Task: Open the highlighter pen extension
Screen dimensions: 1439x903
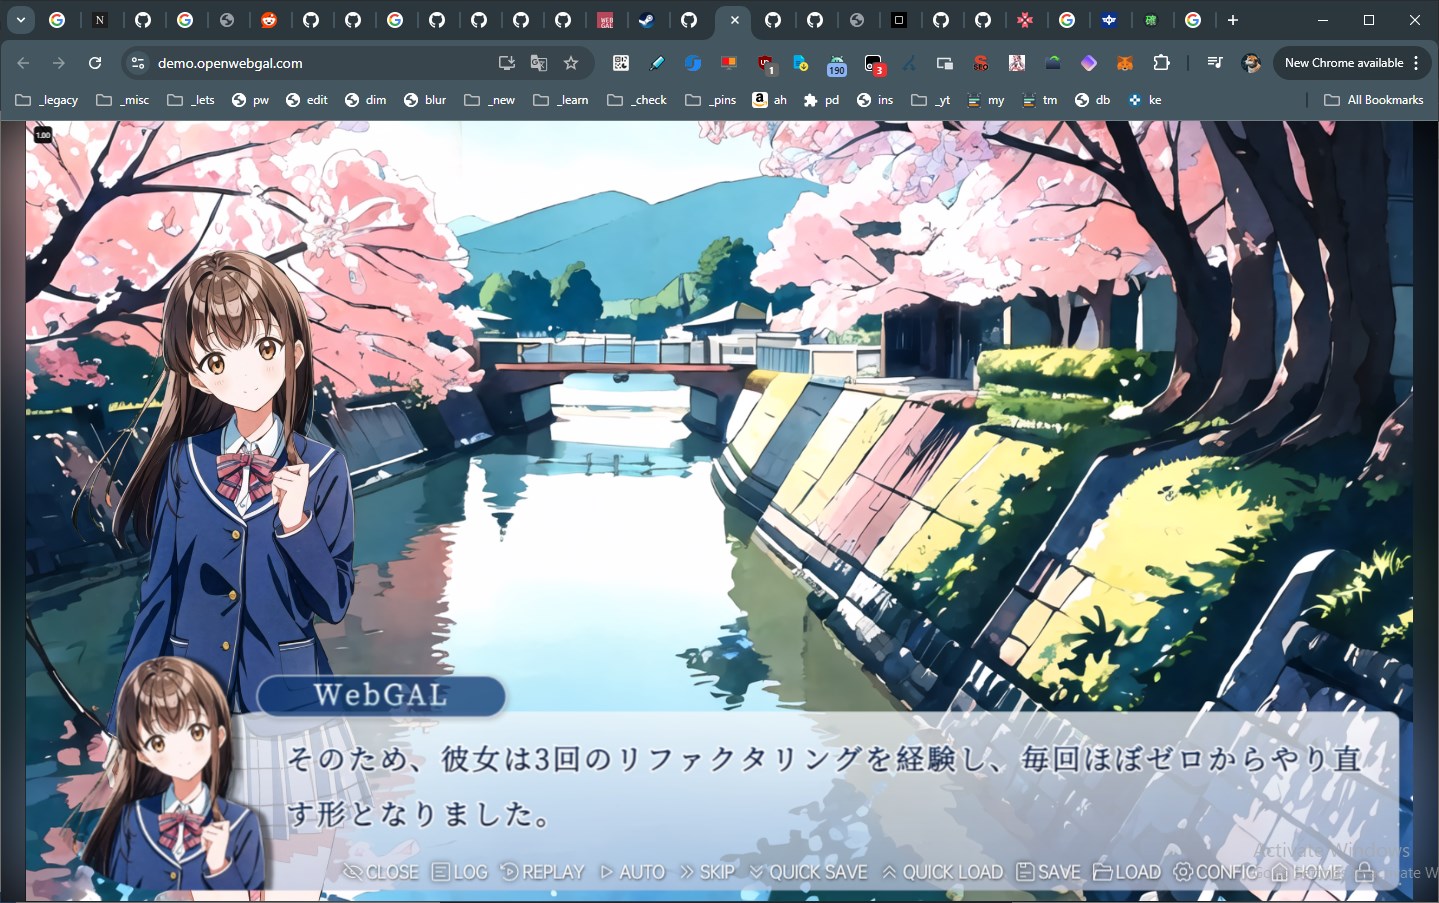Action: [x=657, y=63]
